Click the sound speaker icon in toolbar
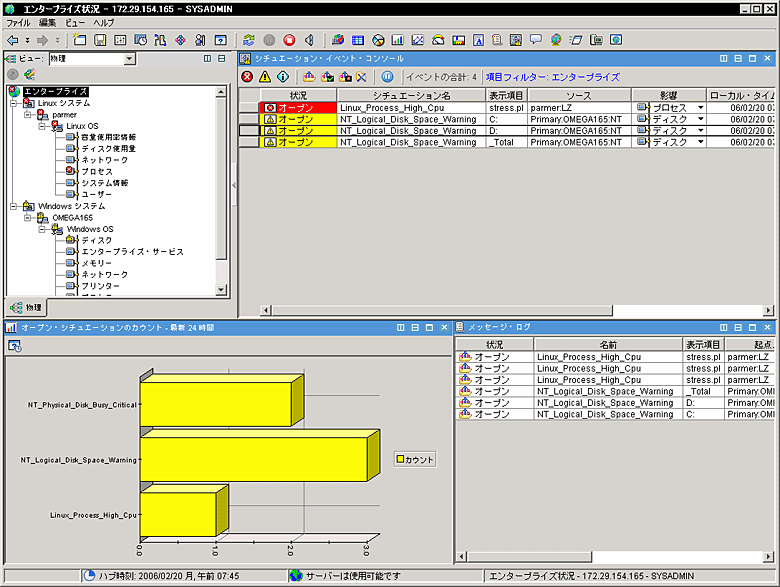780x587 pixels. 309,40
